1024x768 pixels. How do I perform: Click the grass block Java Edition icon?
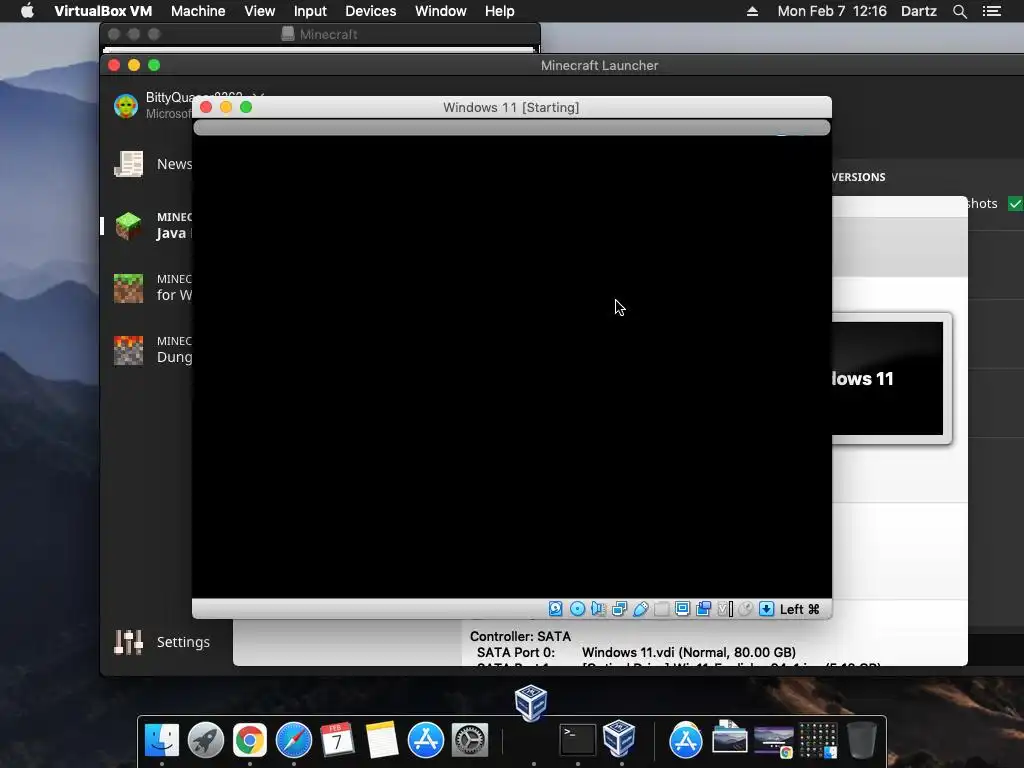pyautogui.click(x=129, y=225)
